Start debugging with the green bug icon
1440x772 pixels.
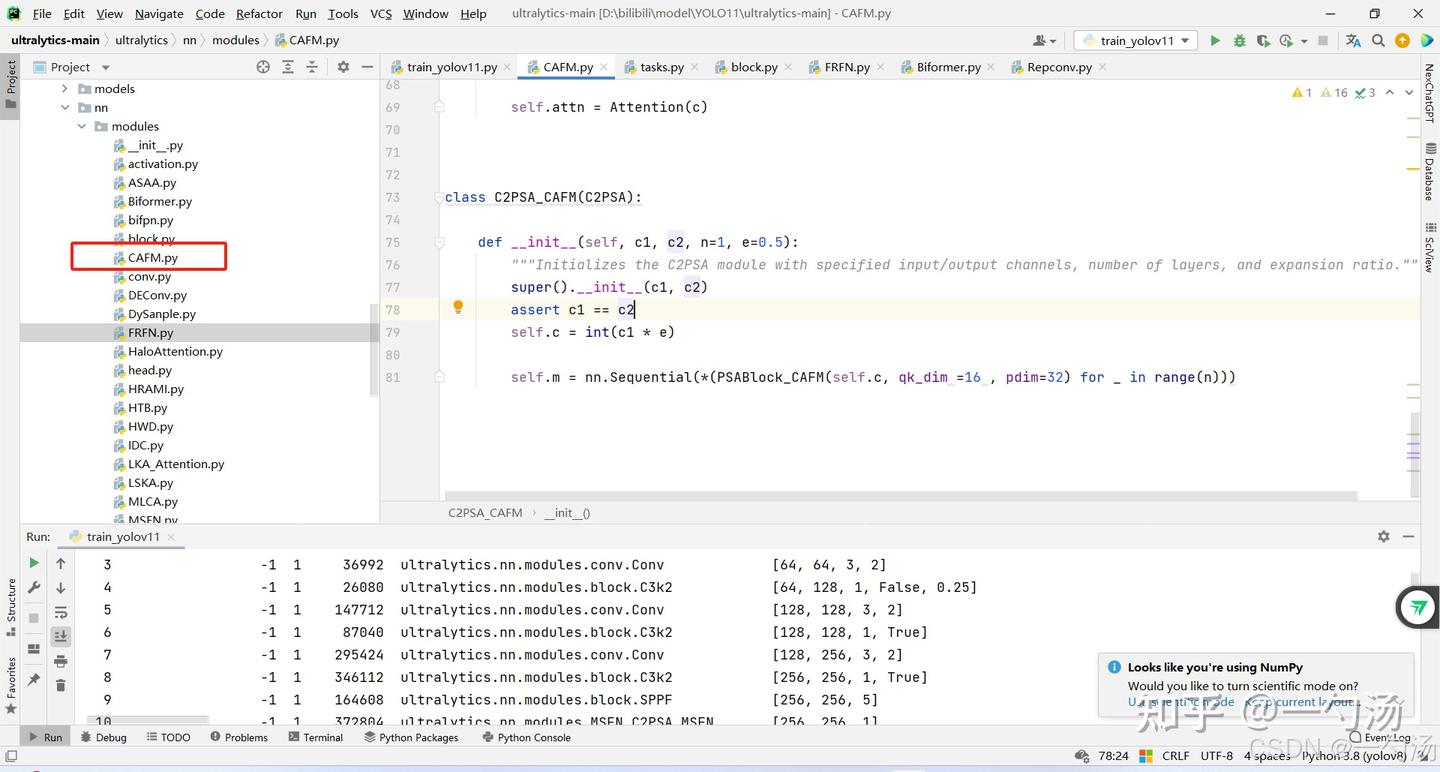(x=1239, y=41)
